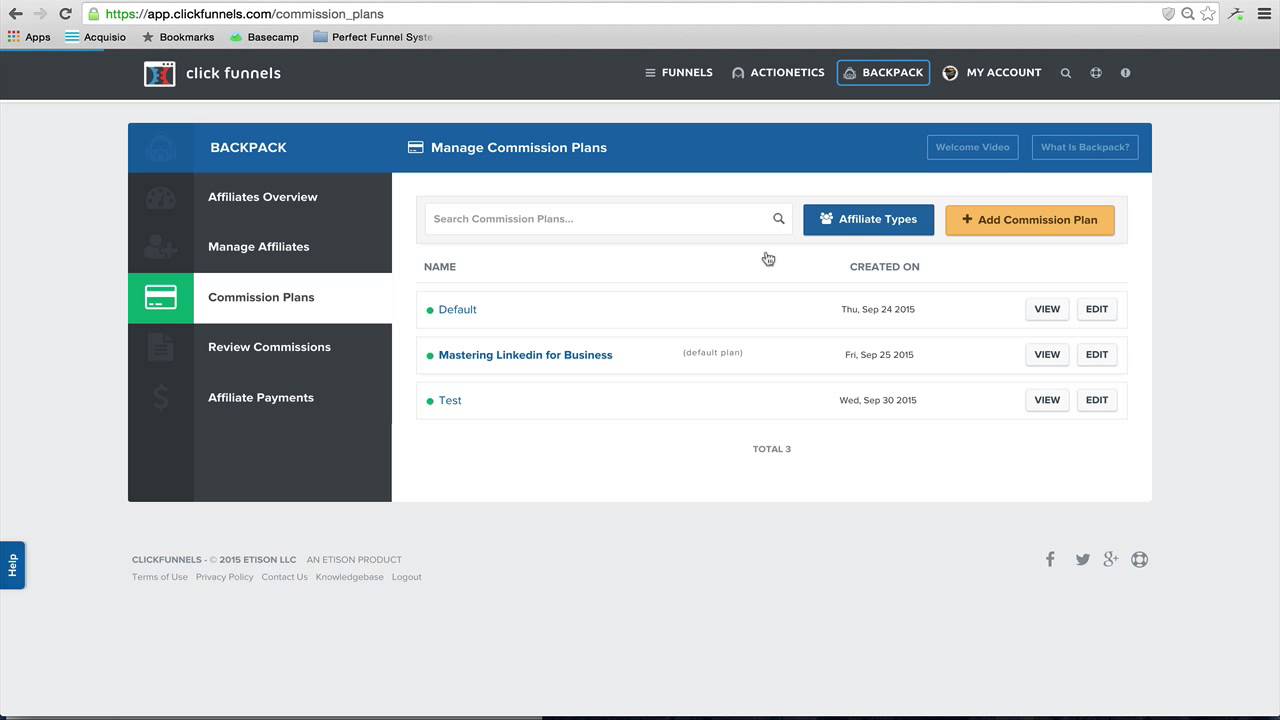Open ClickFunnels Twitter icon in footer
Screen dimensions: 1280x720
click(x=1082, y=560)
